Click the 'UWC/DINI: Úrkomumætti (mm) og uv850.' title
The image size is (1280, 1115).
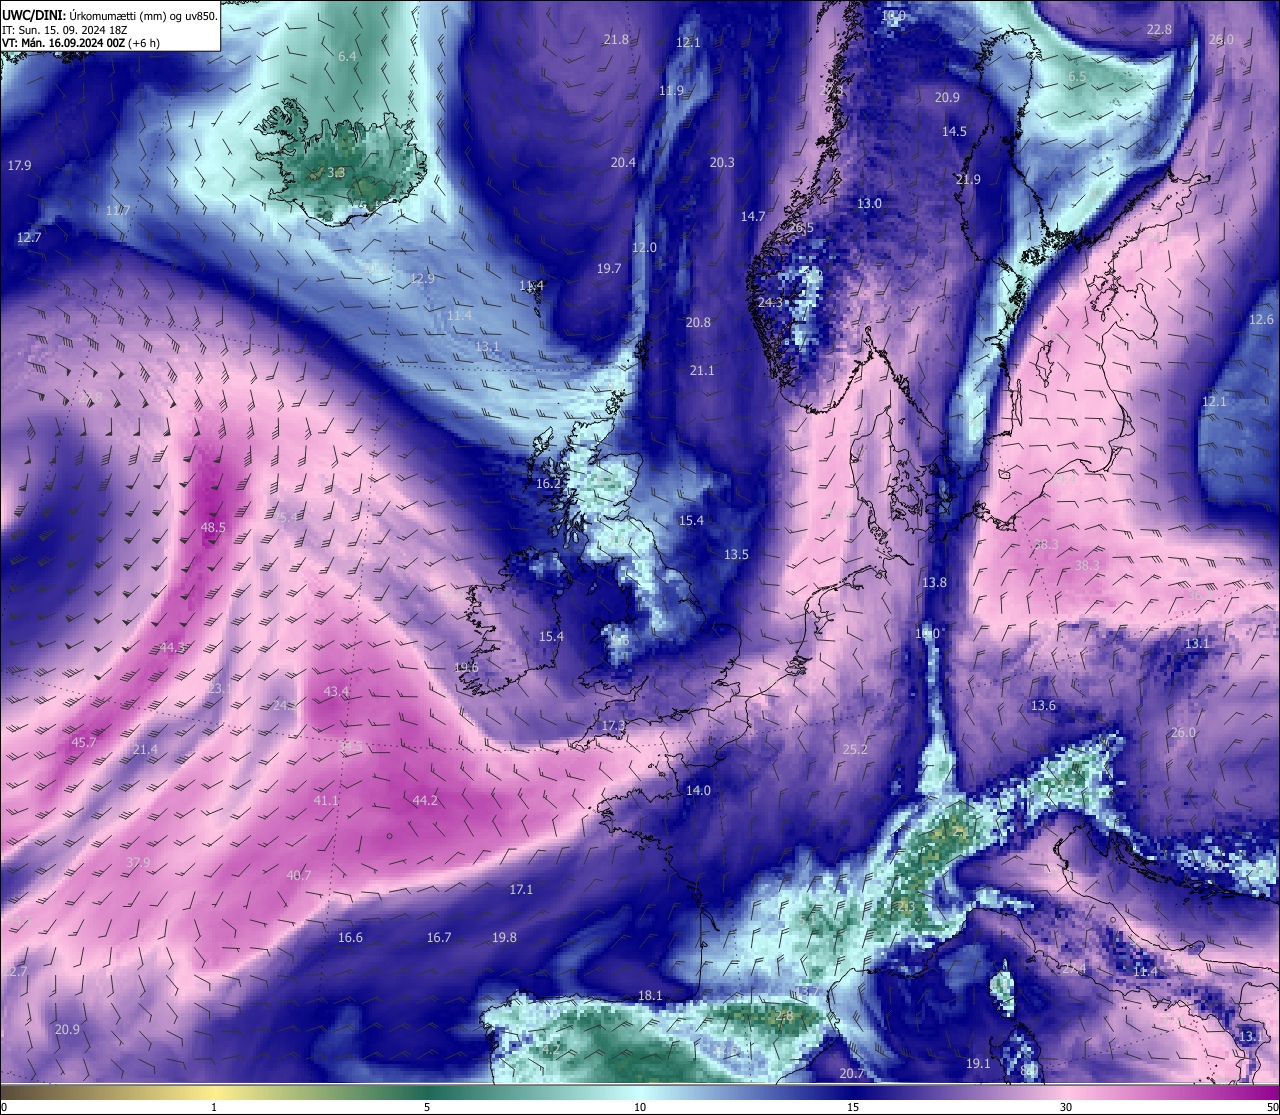click(x=110, y=15)
